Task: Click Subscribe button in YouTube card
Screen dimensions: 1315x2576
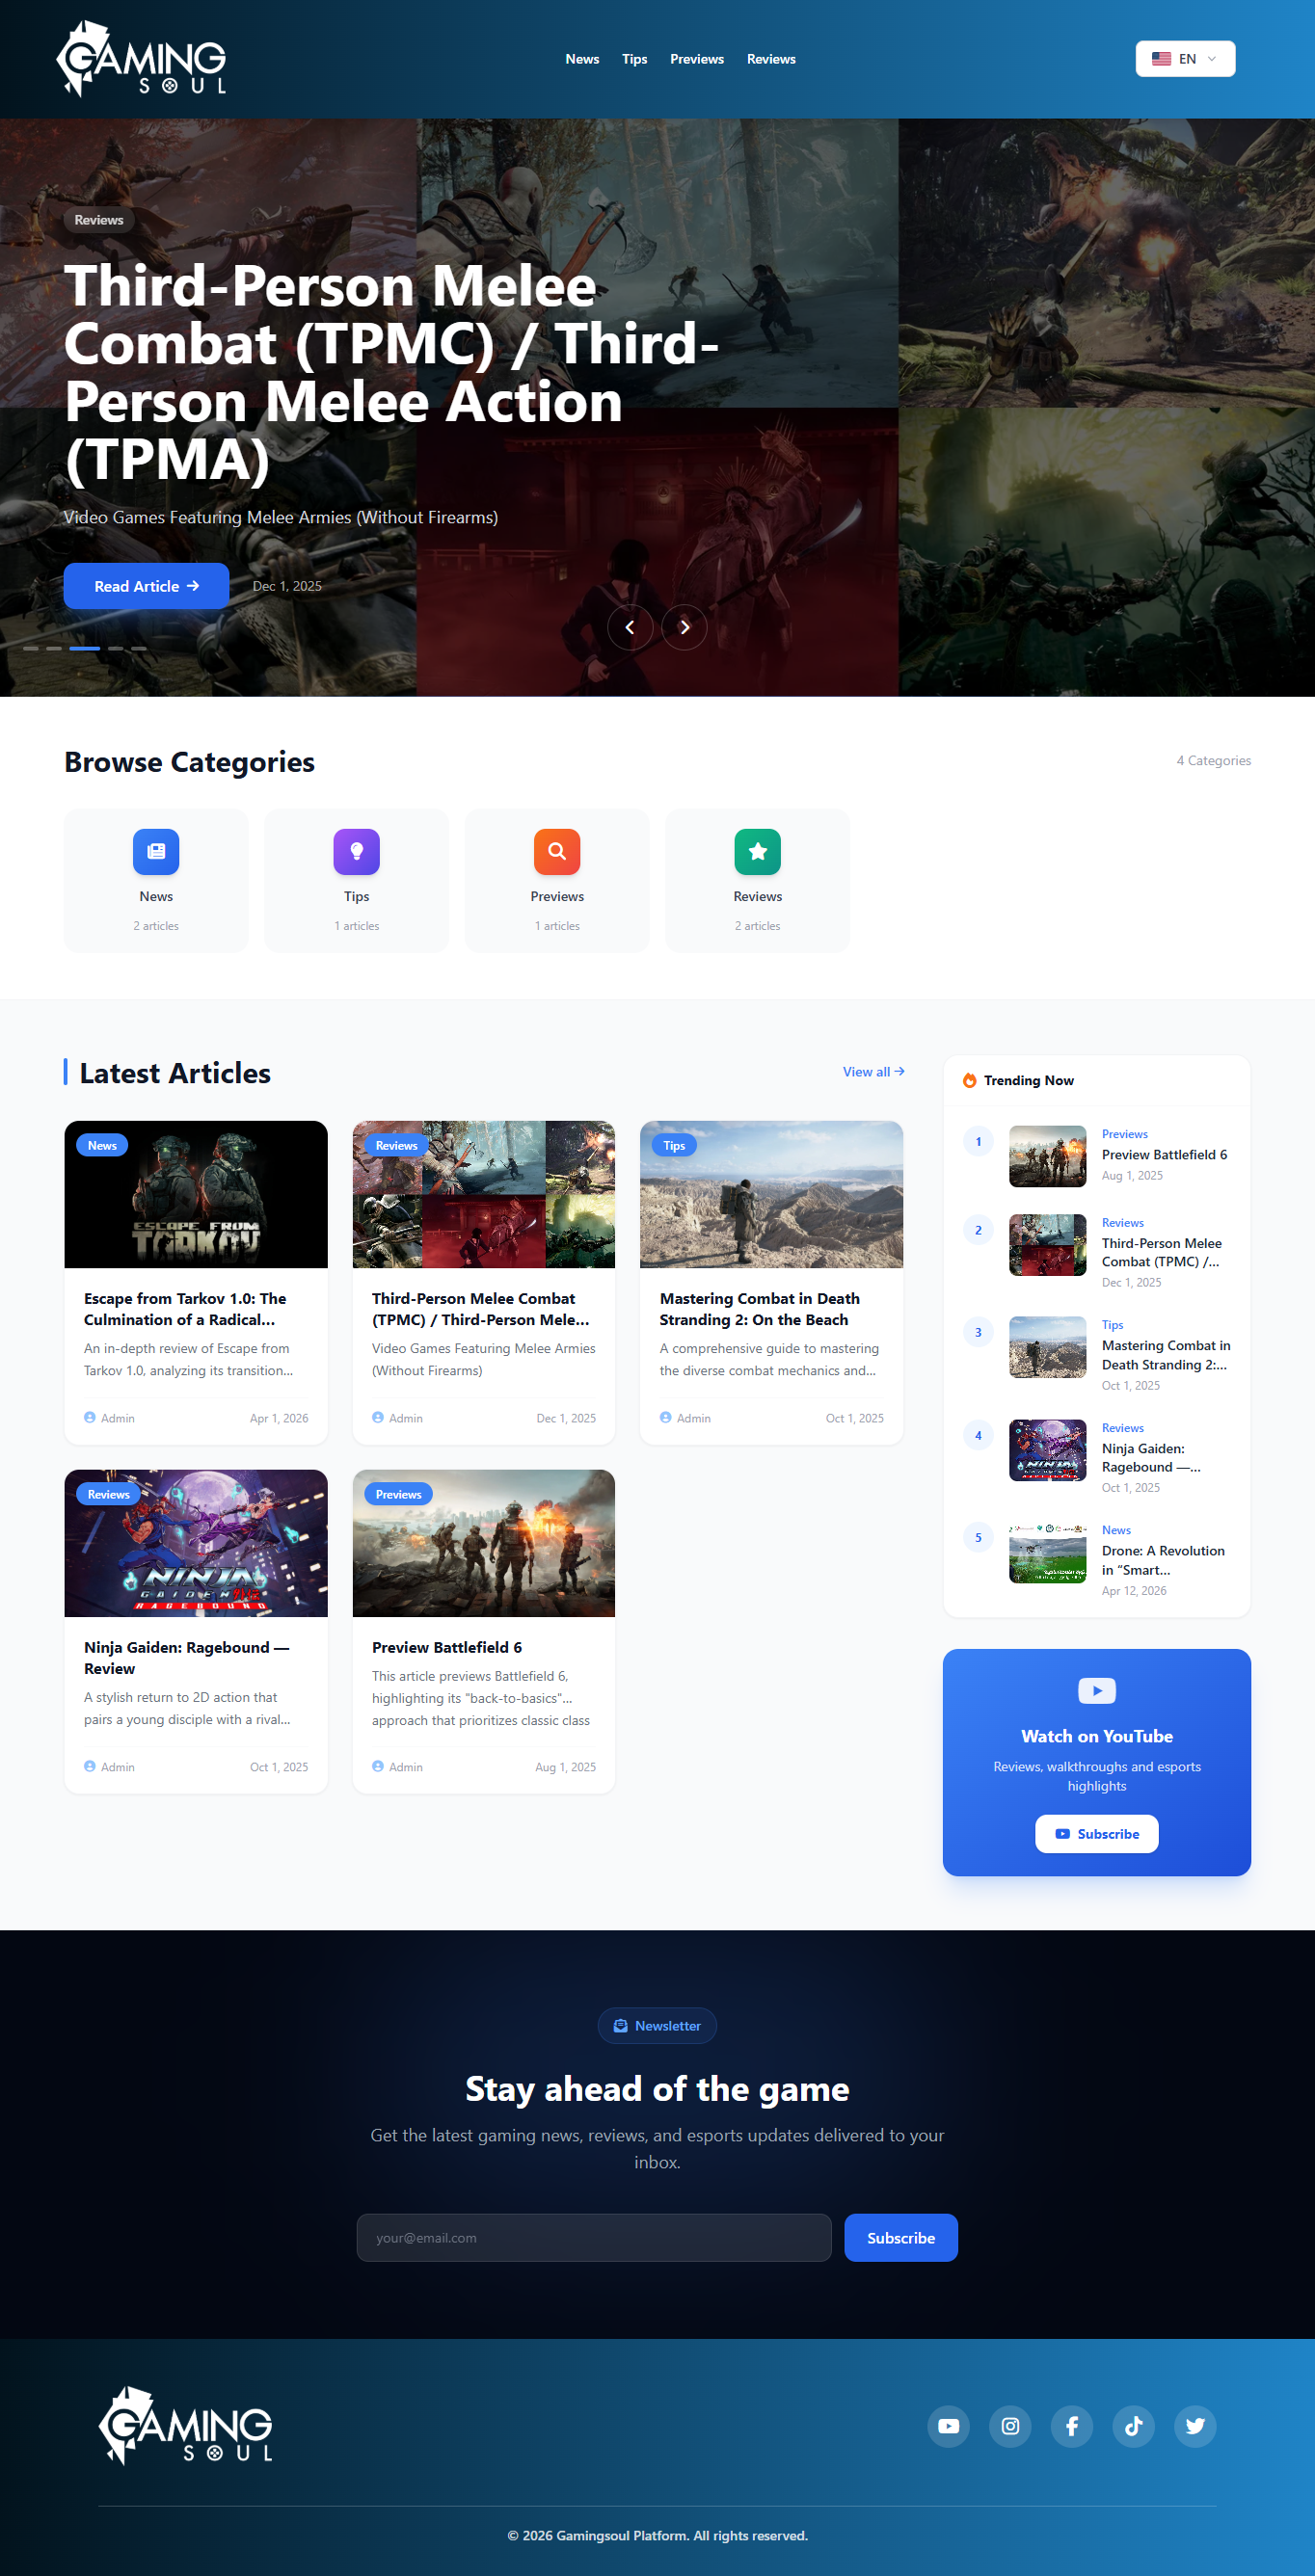Action: click(x=1097, y=1834)
